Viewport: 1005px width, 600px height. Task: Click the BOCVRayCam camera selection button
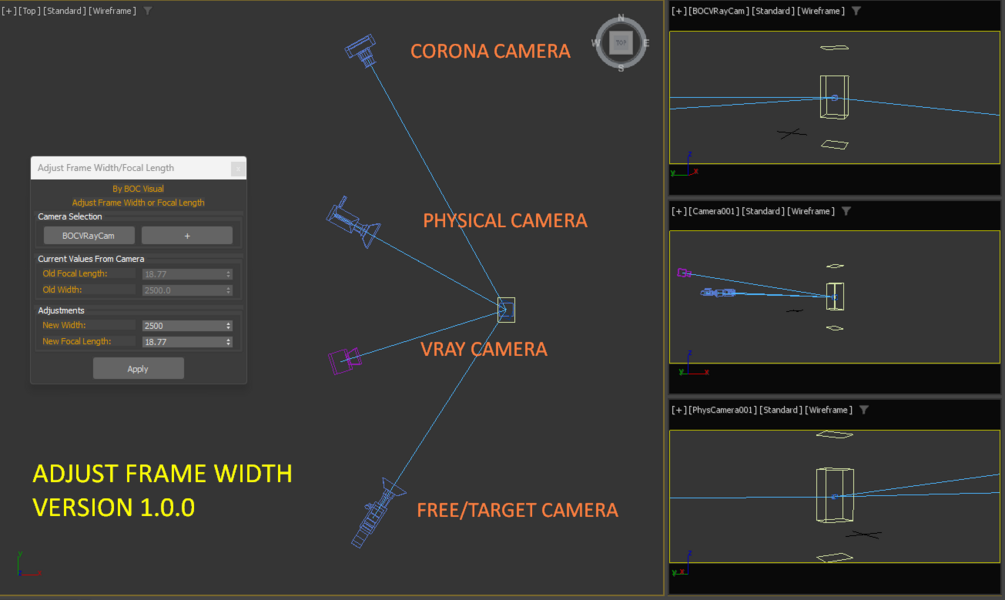(89, 235)
